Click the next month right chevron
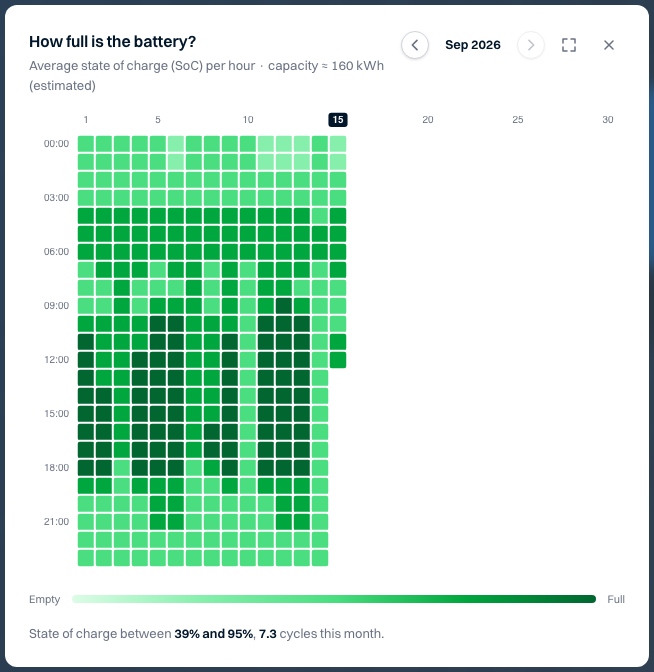The width and height of the screenshot is (654, 672). 531,45
